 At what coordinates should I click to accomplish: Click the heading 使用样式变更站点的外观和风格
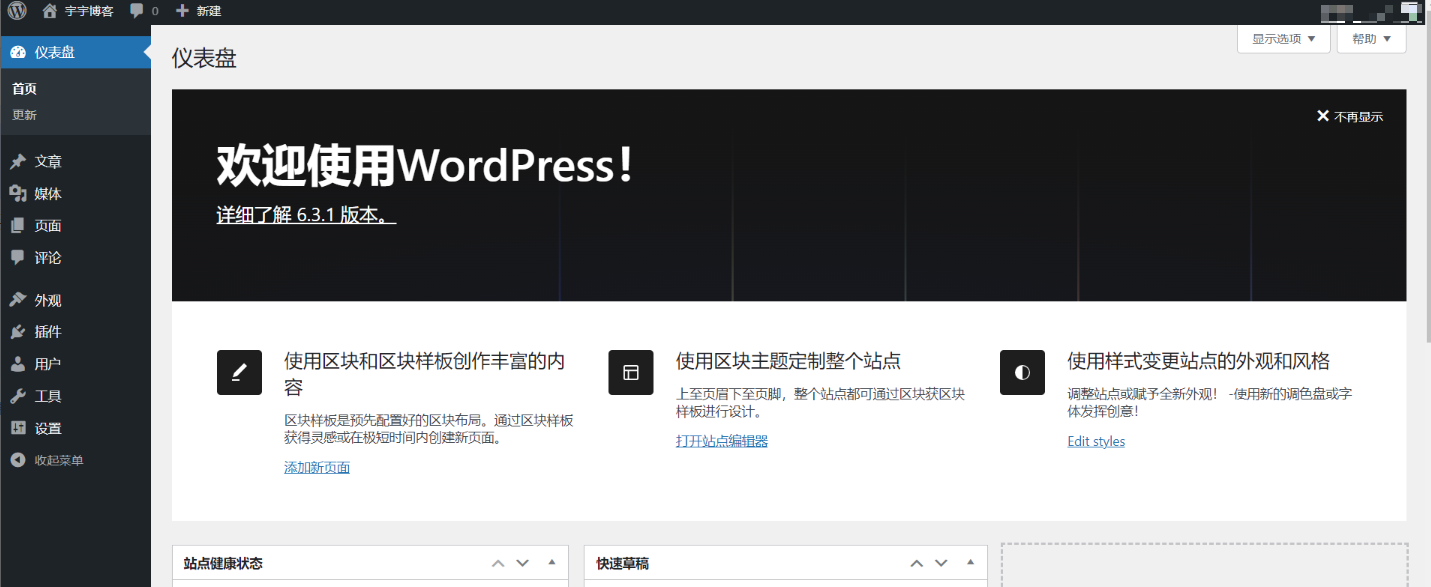click(x=1199, y=361)
